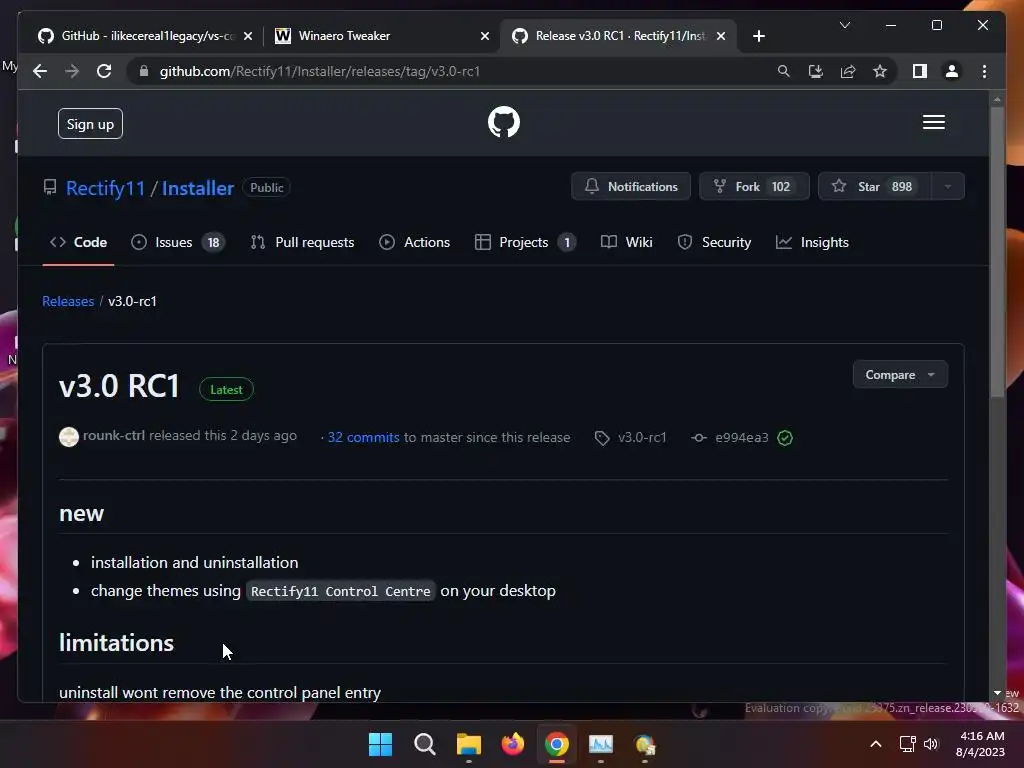Click the Latest release badge
This screenshot has height=768, width=1024.
pyautogui.click(x=226, y=389)
